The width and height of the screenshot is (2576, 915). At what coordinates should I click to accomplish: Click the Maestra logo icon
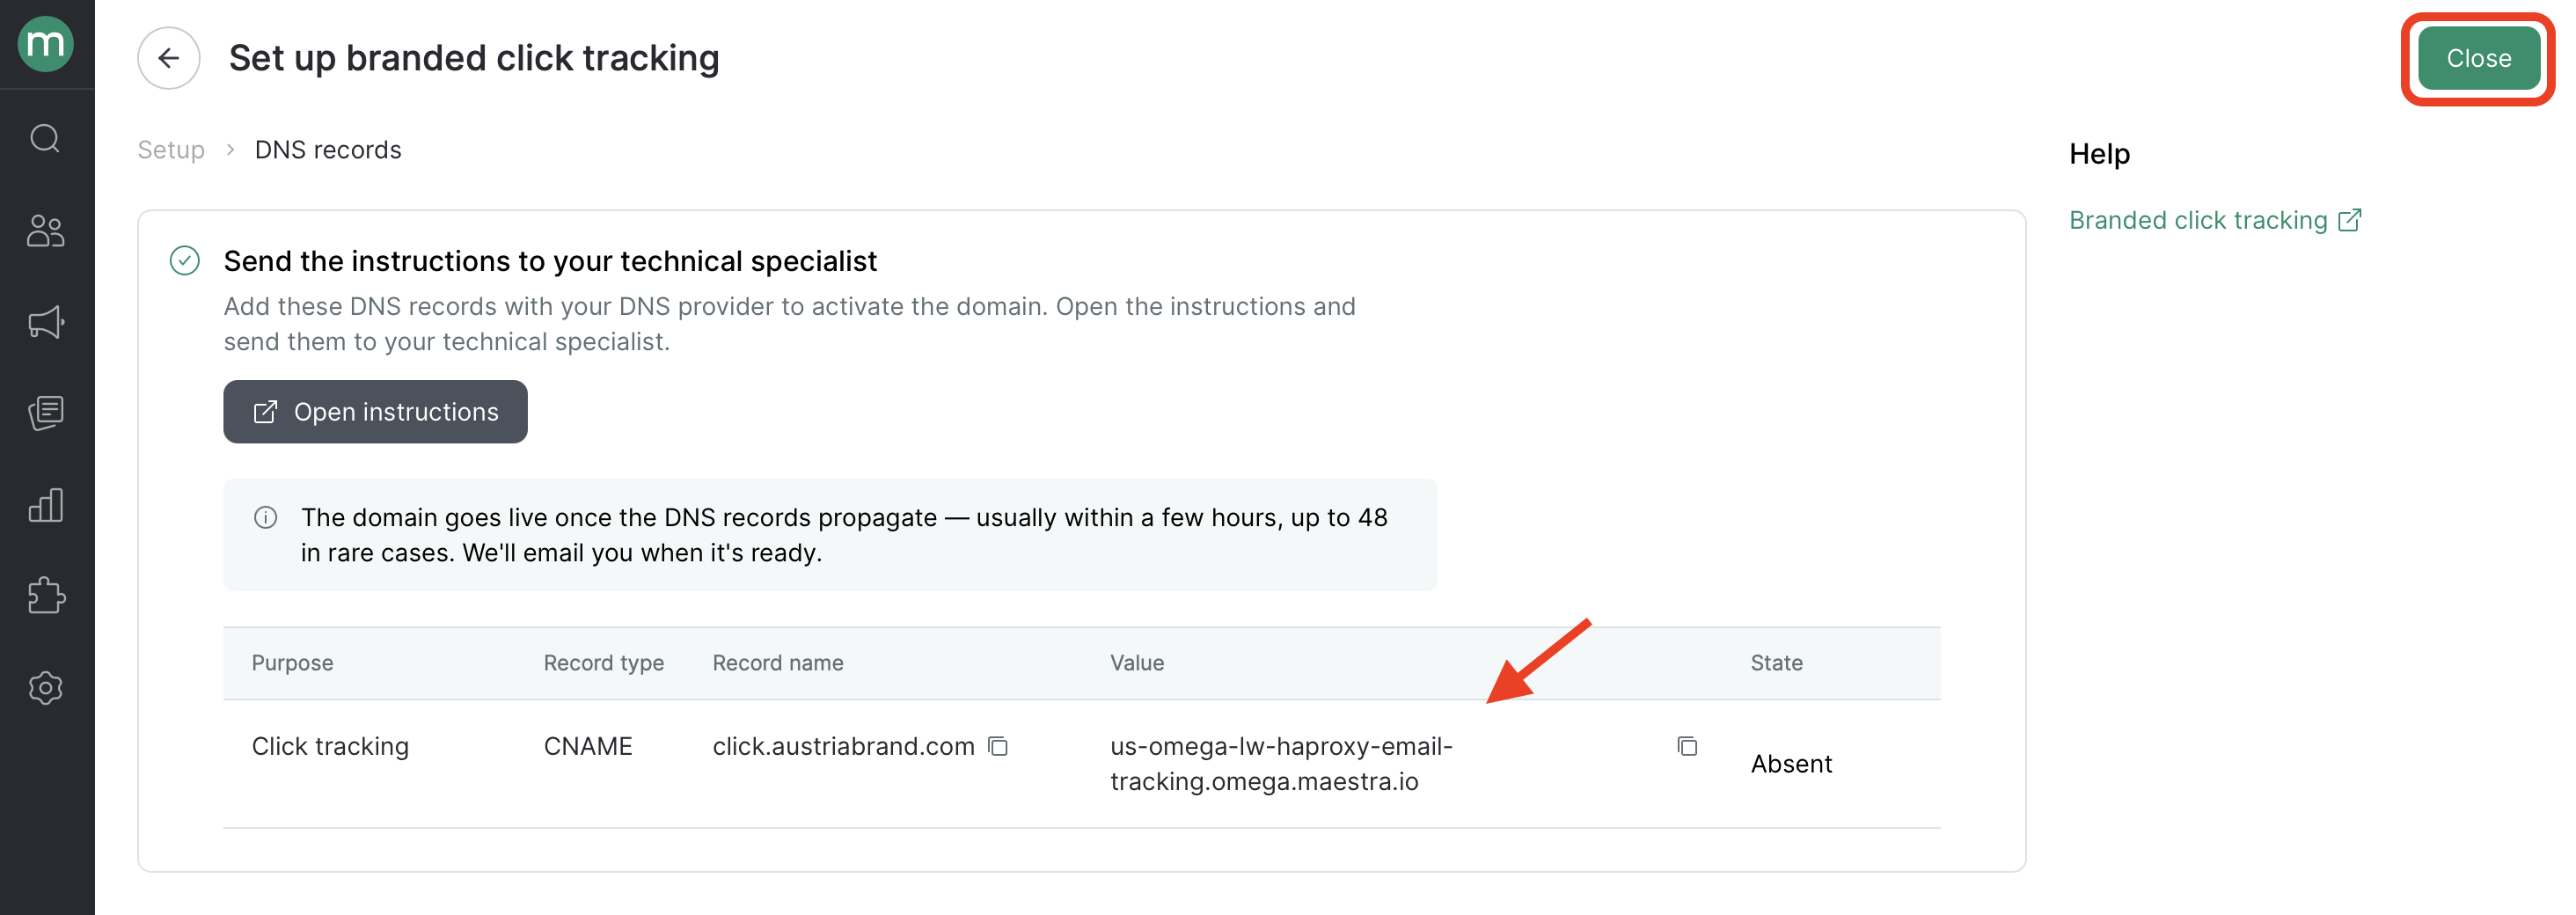(x=46, y=44)
